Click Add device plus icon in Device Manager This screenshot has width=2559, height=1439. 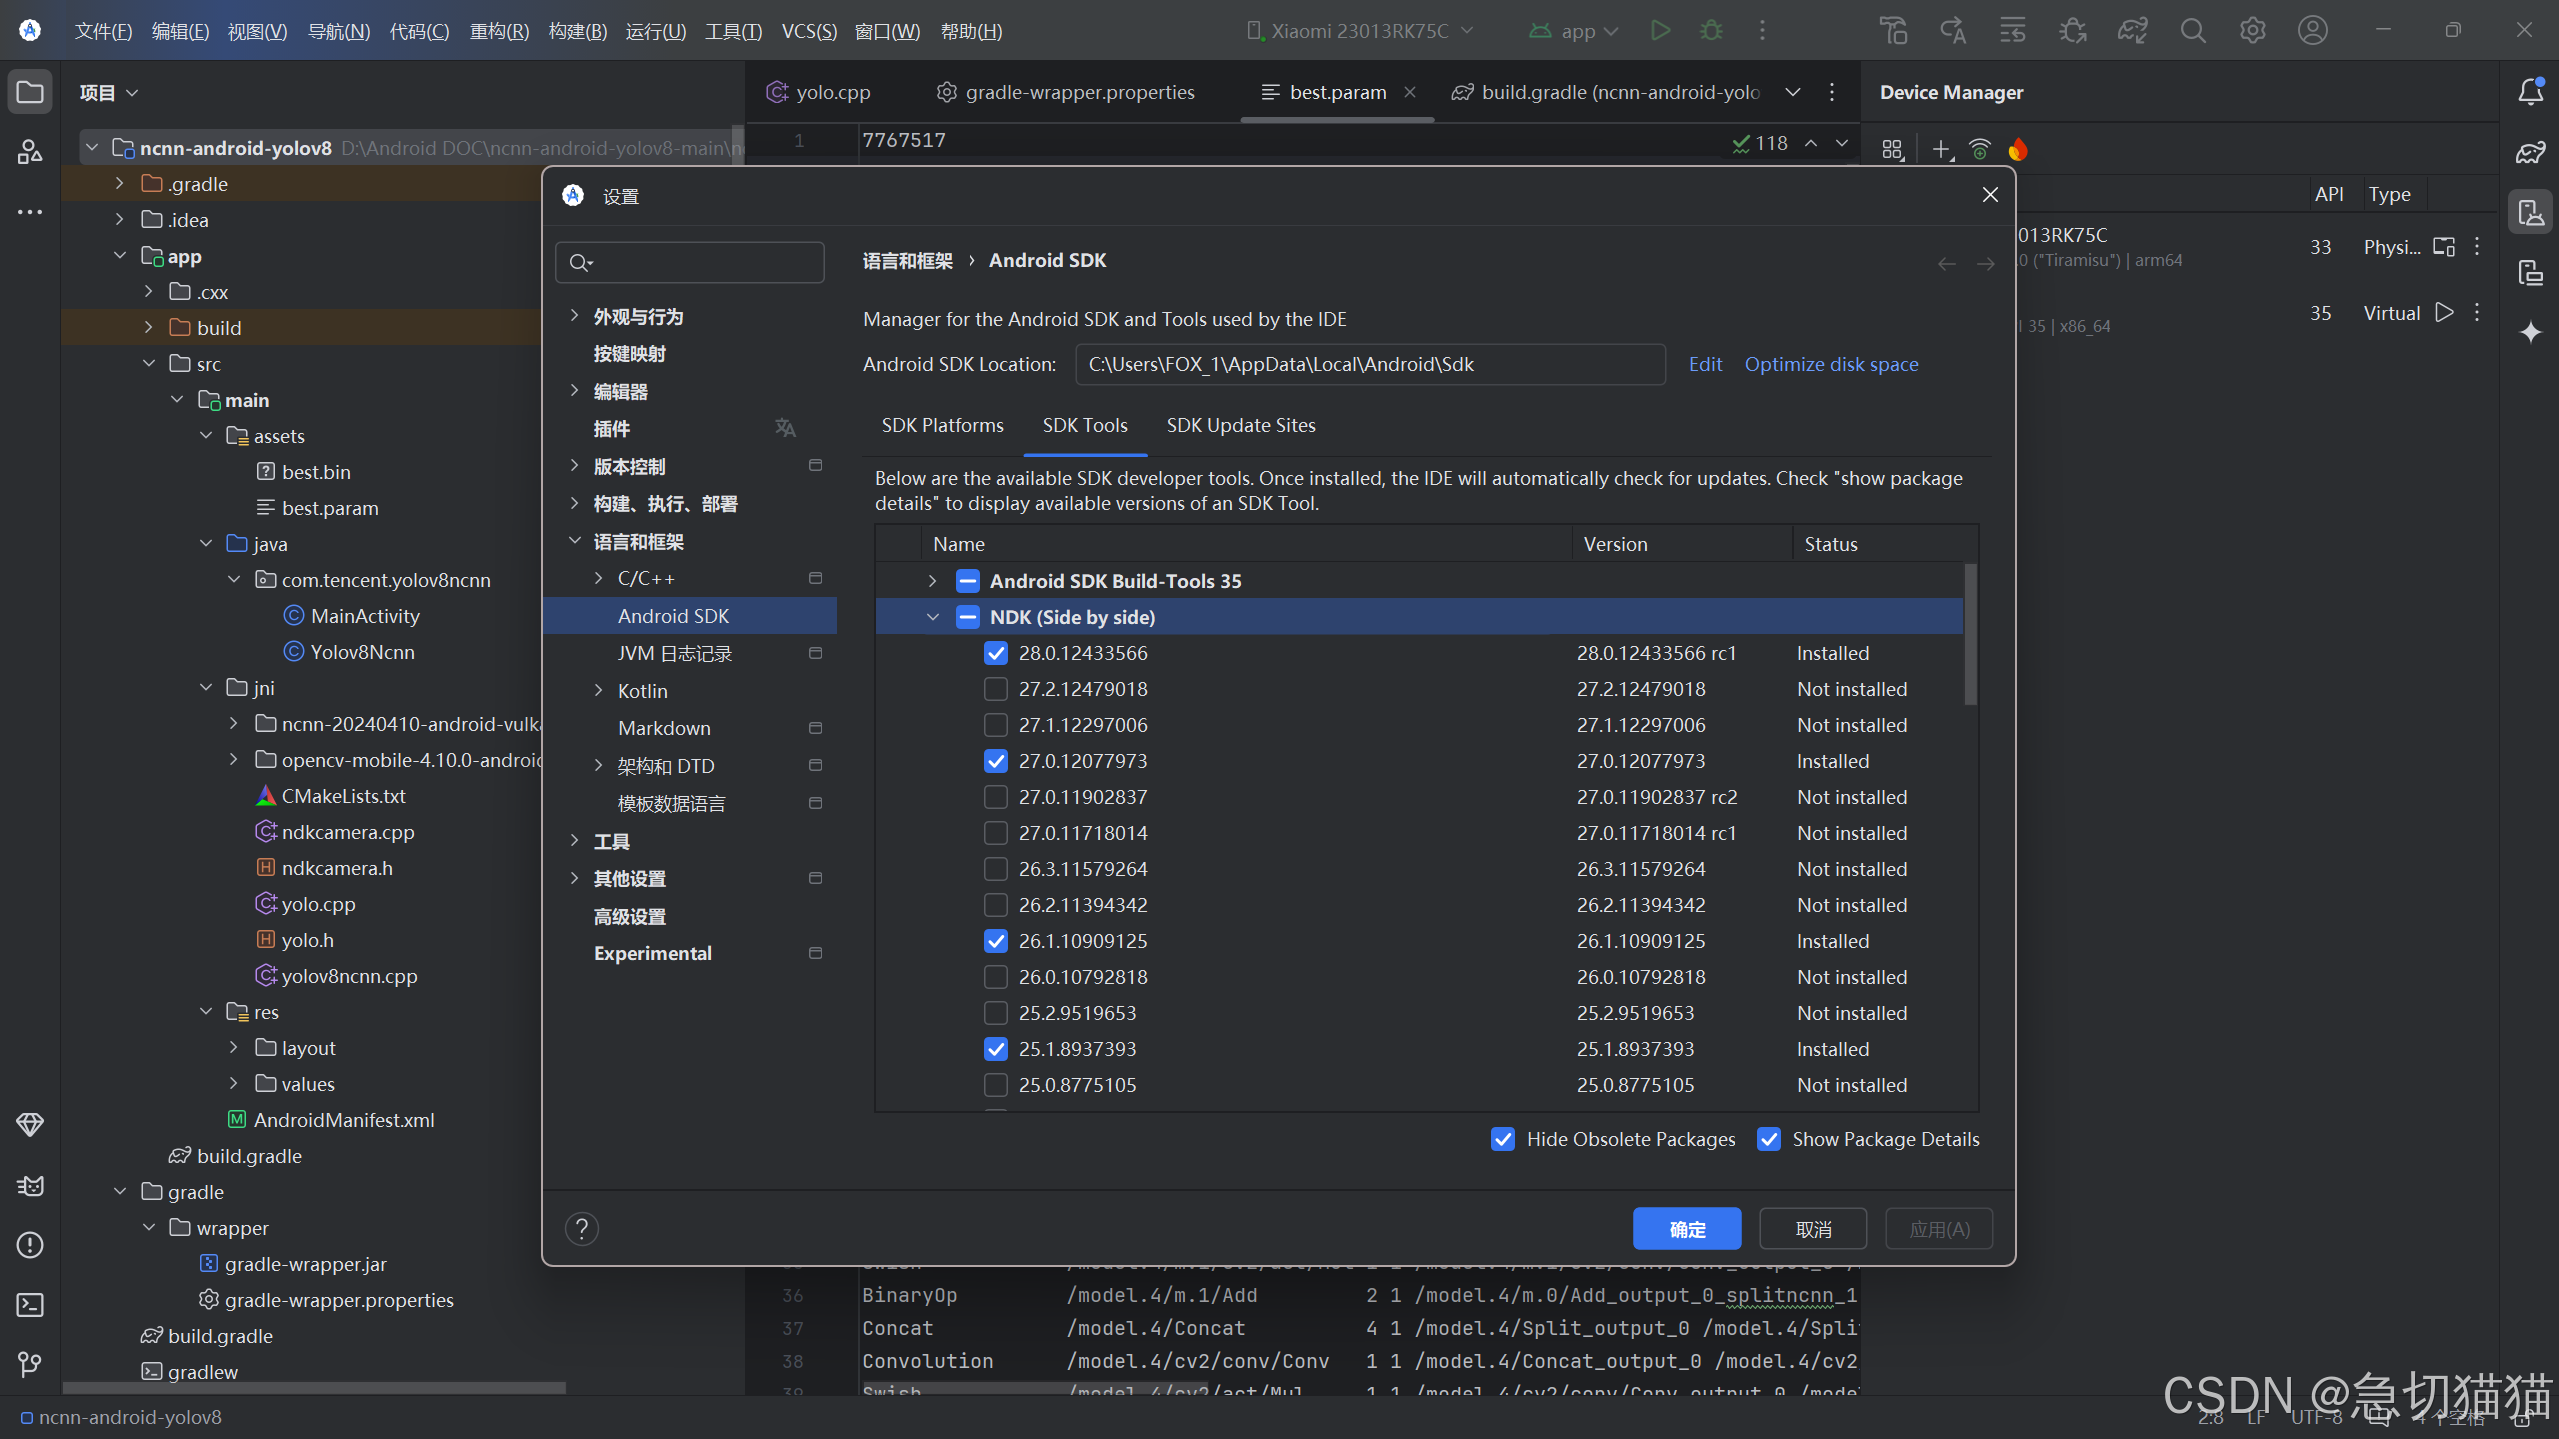pyautogui.click(x=1940, y=150)
